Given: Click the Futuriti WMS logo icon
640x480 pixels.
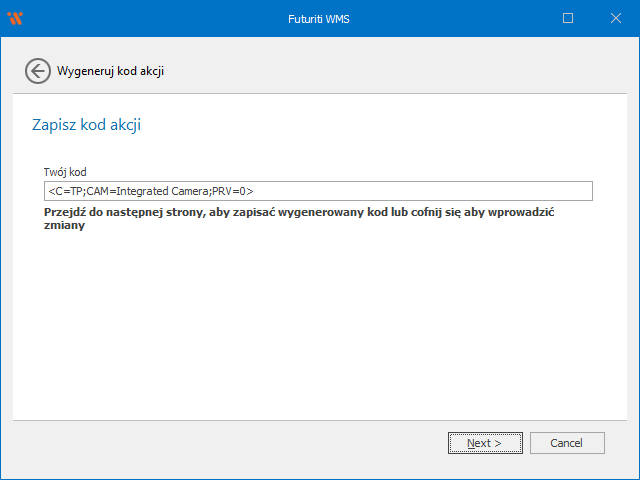Looking at the screenshot, I should tap(15, 18).
